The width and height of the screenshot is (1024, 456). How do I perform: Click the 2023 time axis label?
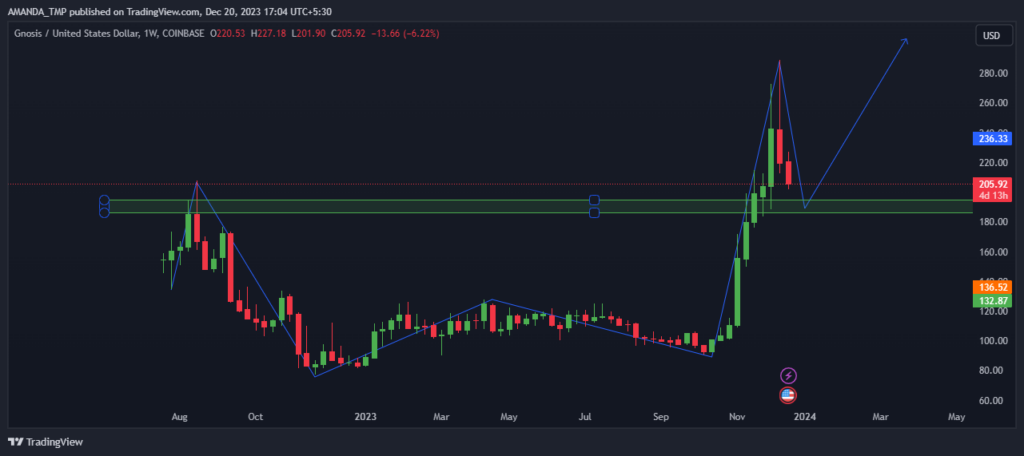click(x=365, y=416)
